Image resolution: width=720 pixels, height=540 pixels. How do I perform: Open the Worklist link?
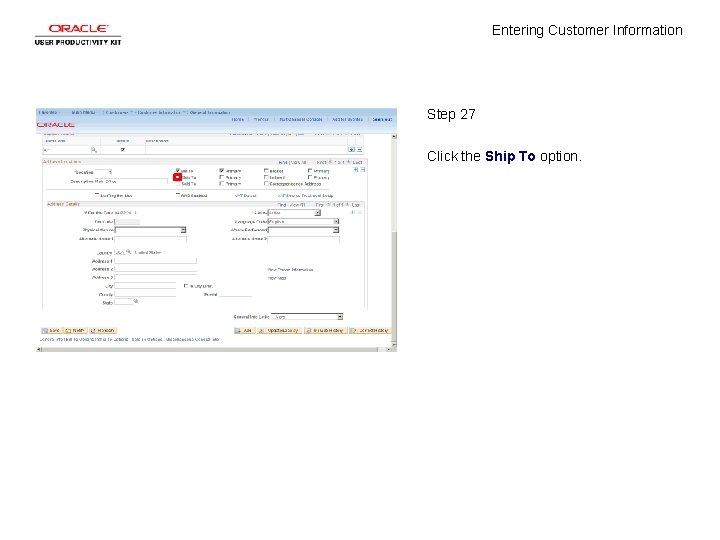[261, 119]
